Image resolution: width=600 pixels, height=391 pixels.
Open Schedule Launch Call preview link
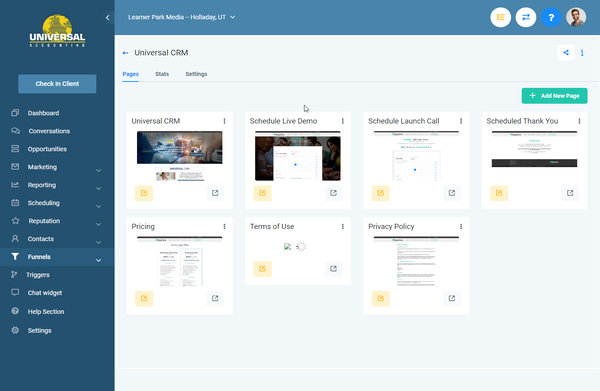coord(452,193)
